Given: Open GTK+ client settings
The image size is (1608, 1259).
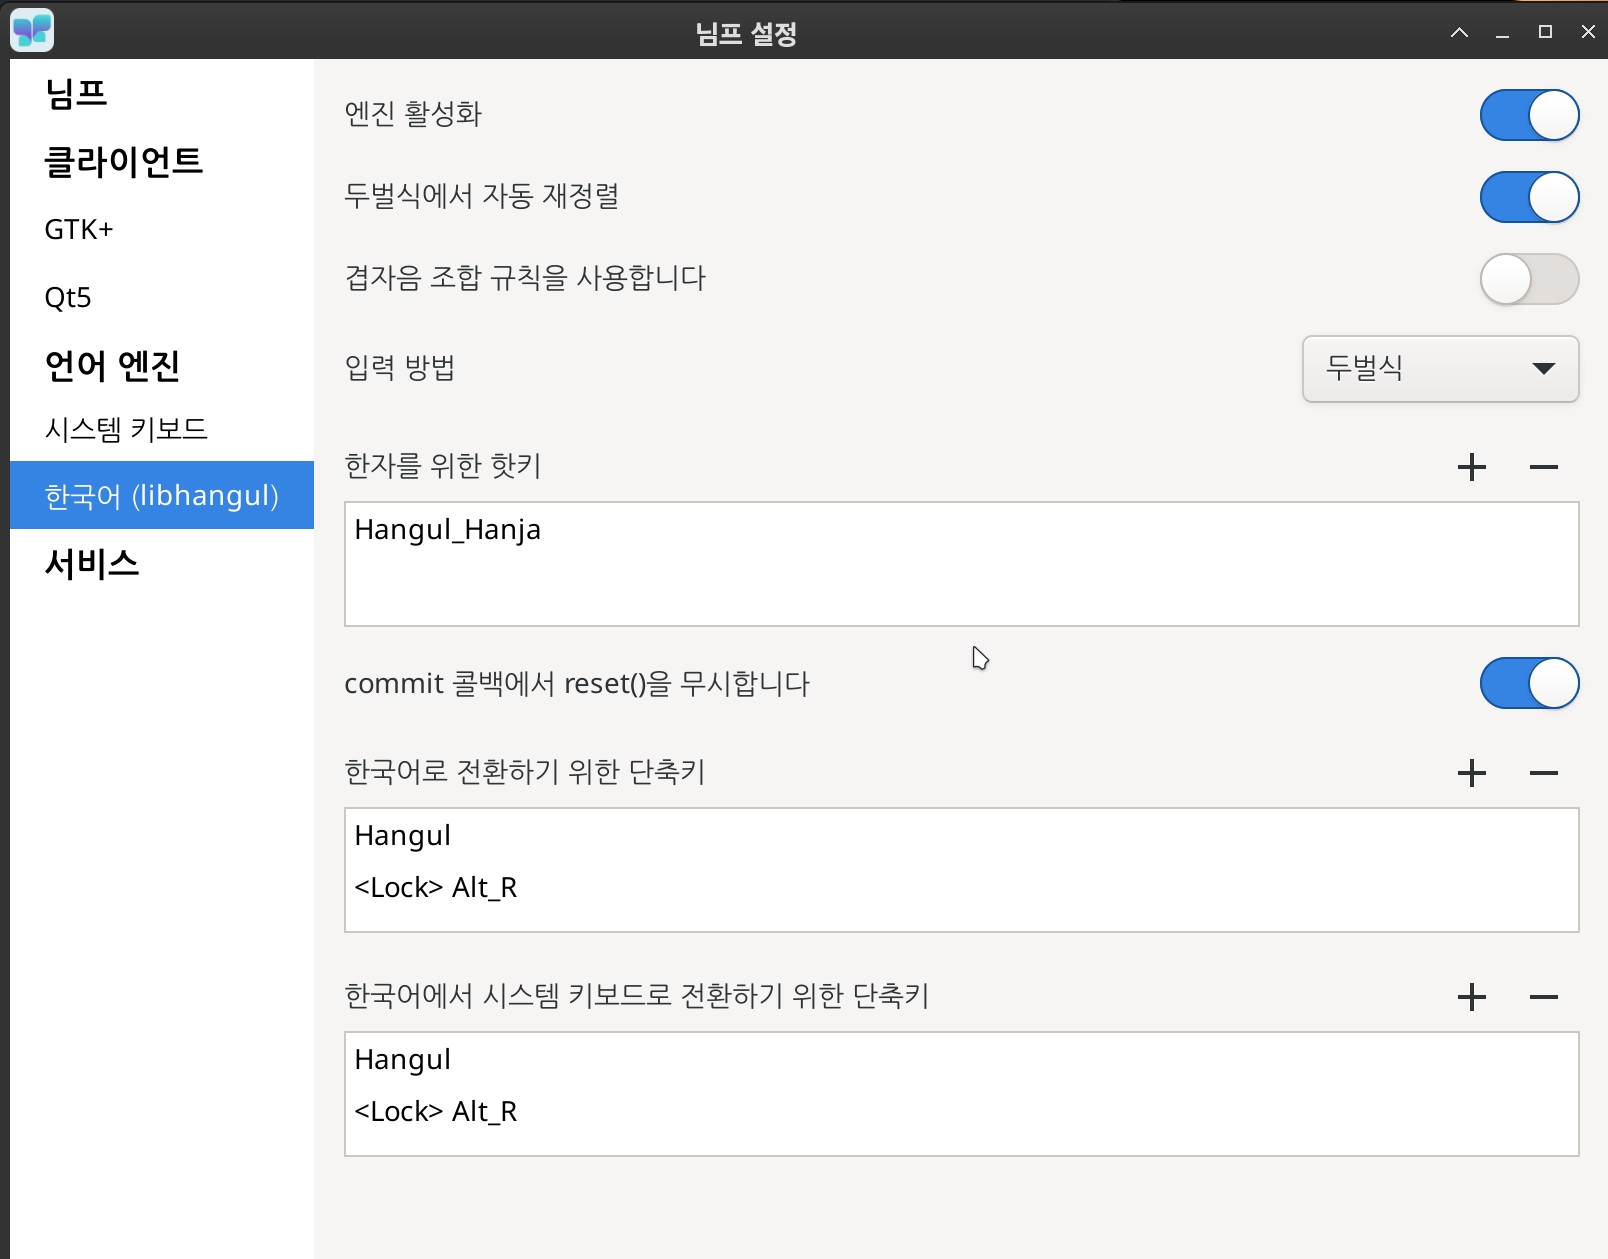Looking at the screenshot, I should click(162, 229).
